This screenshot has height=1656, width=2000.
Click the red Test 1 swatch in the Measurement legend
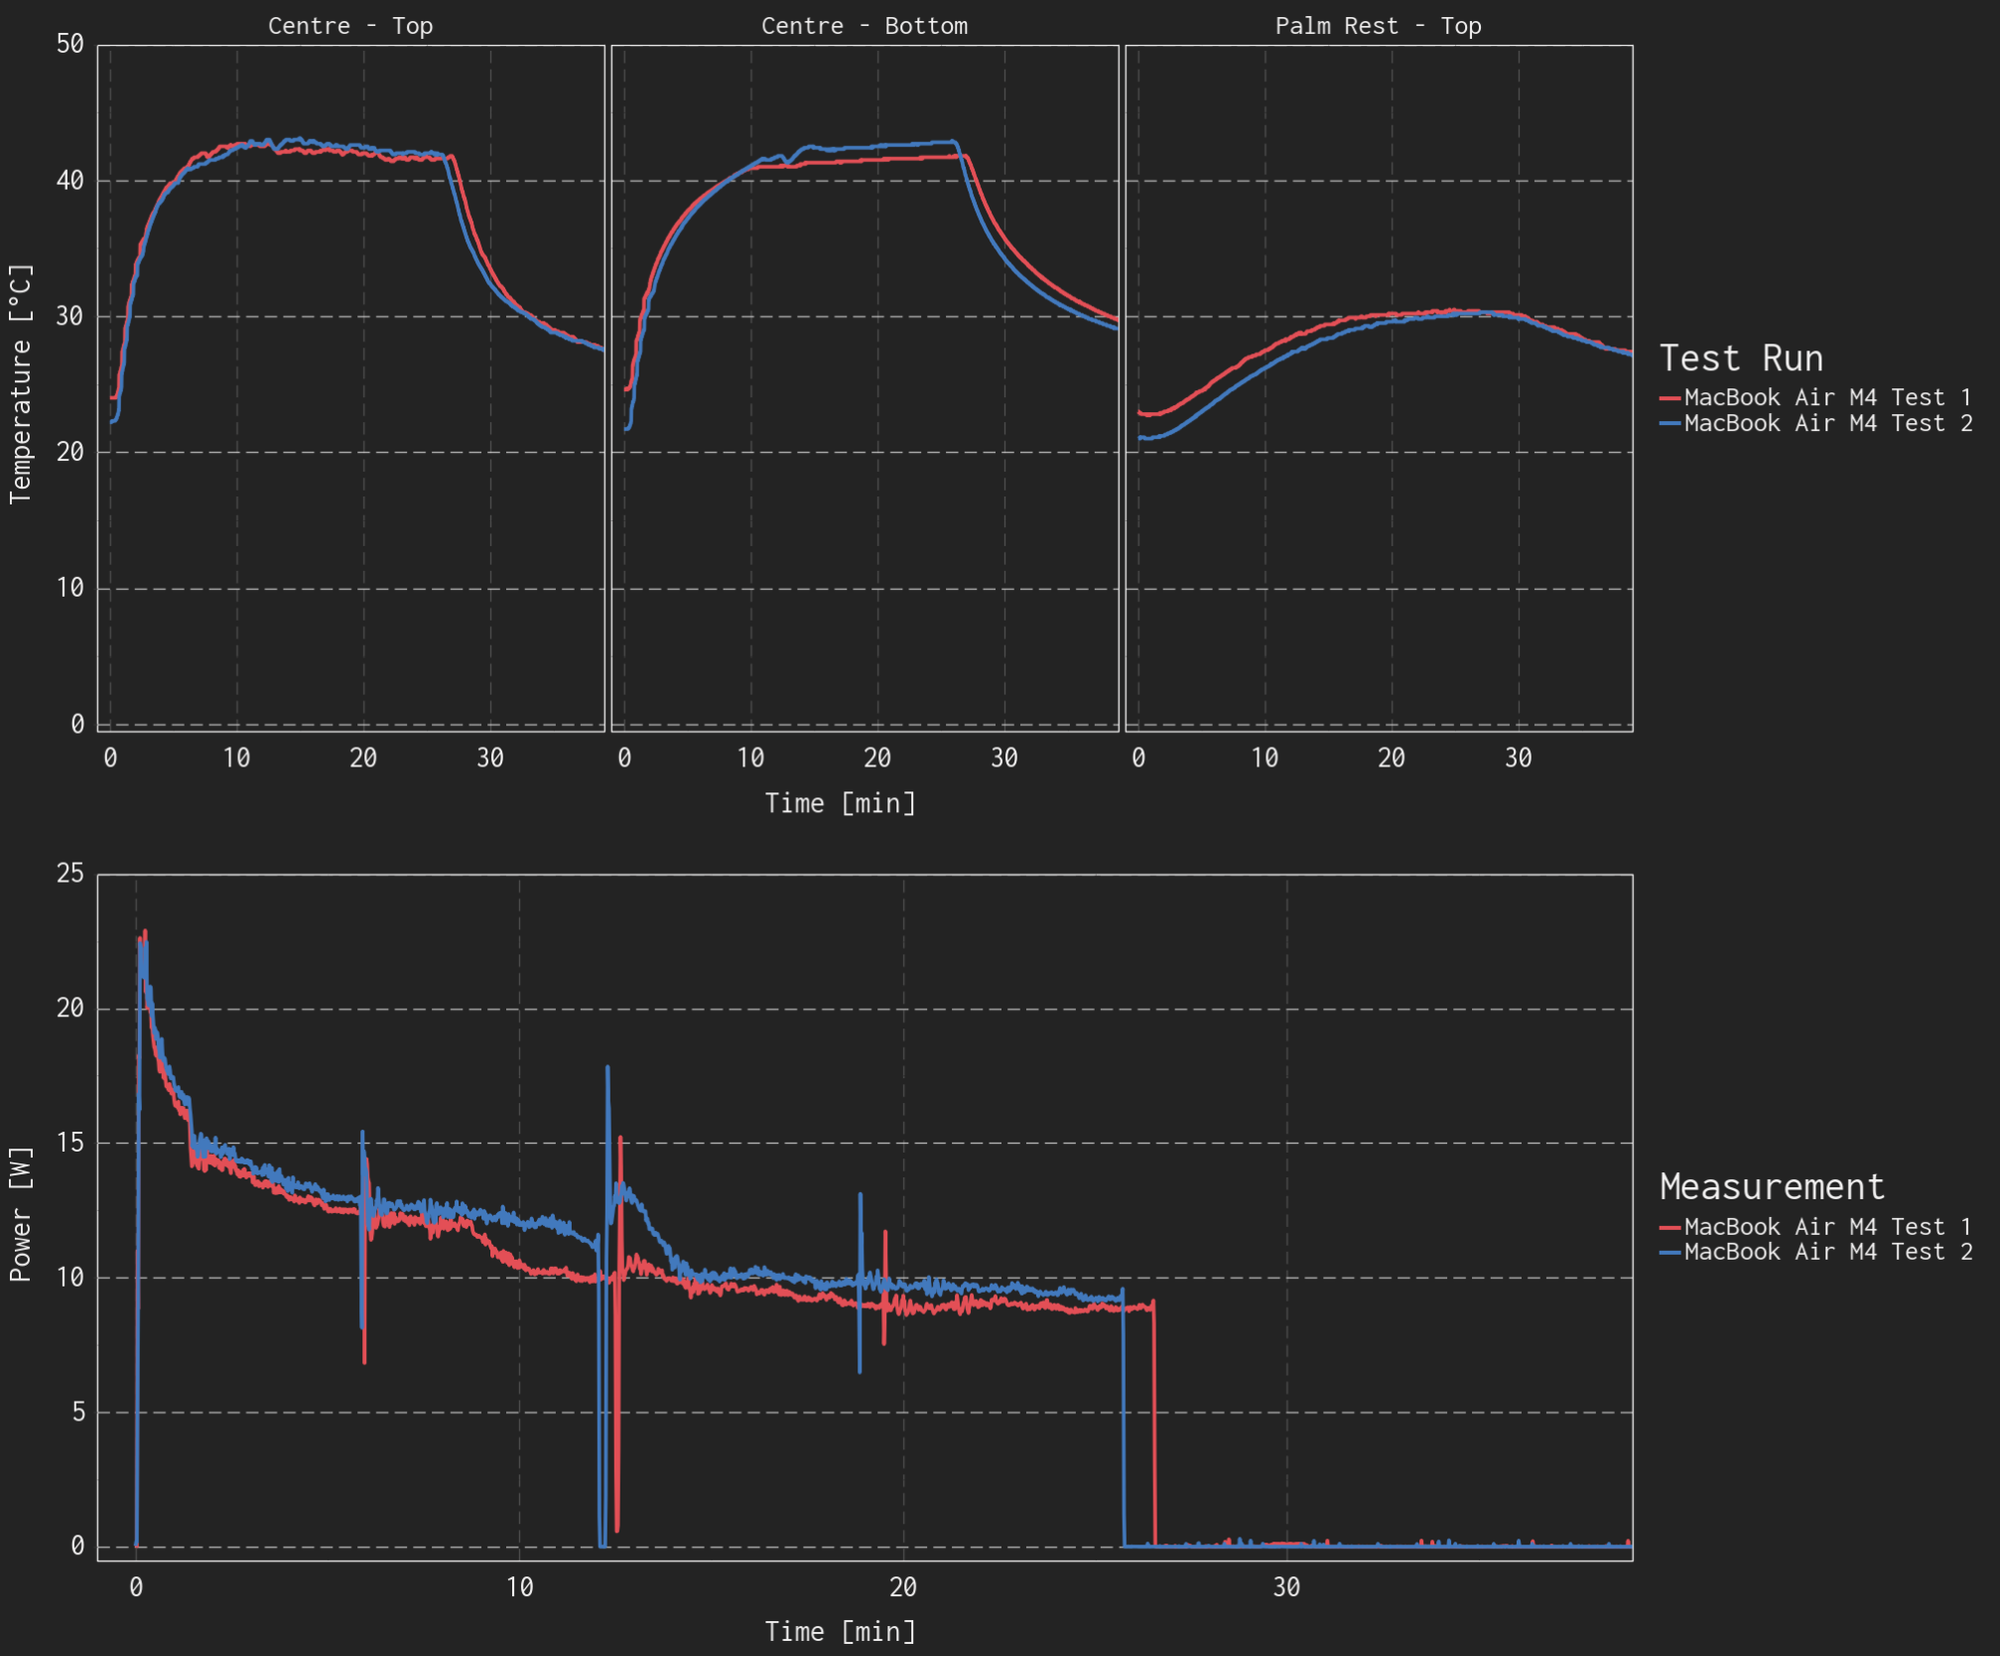click(x=1670, y=1227)
